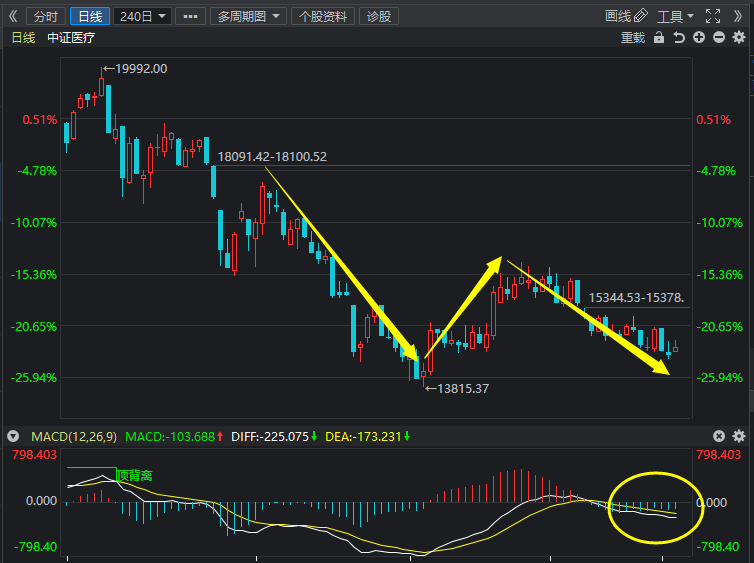Zoom in chart with plus circle icon
Viewport: 754px width, 563px height.
pos(699,38)
